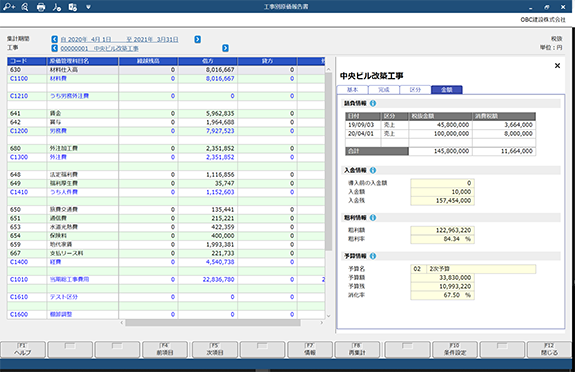Click the Excel export toolbar icon

point(73,7)
